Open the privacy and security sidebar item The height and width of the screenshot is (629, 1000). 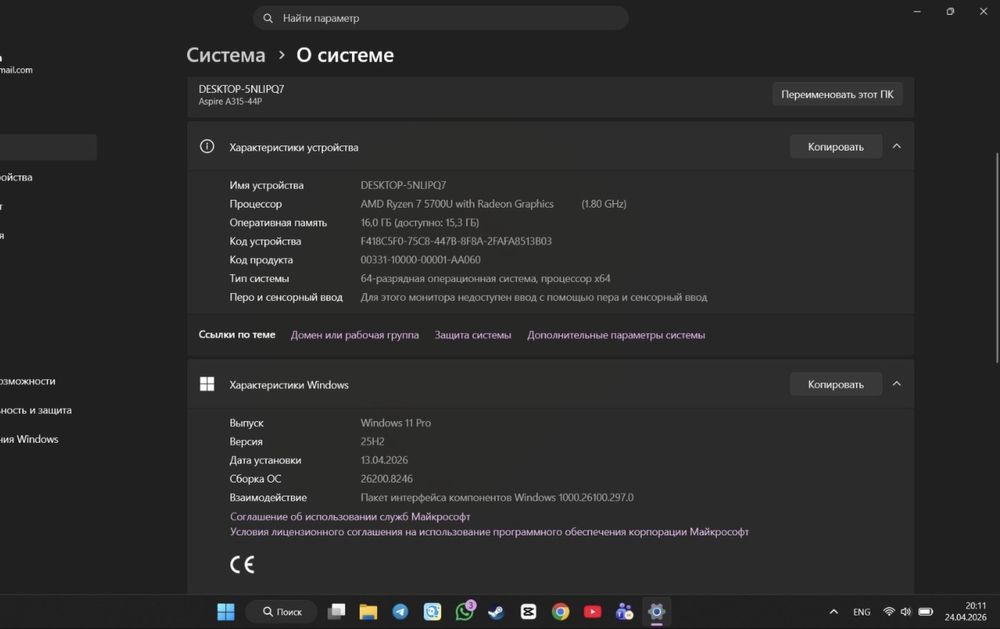36,410
